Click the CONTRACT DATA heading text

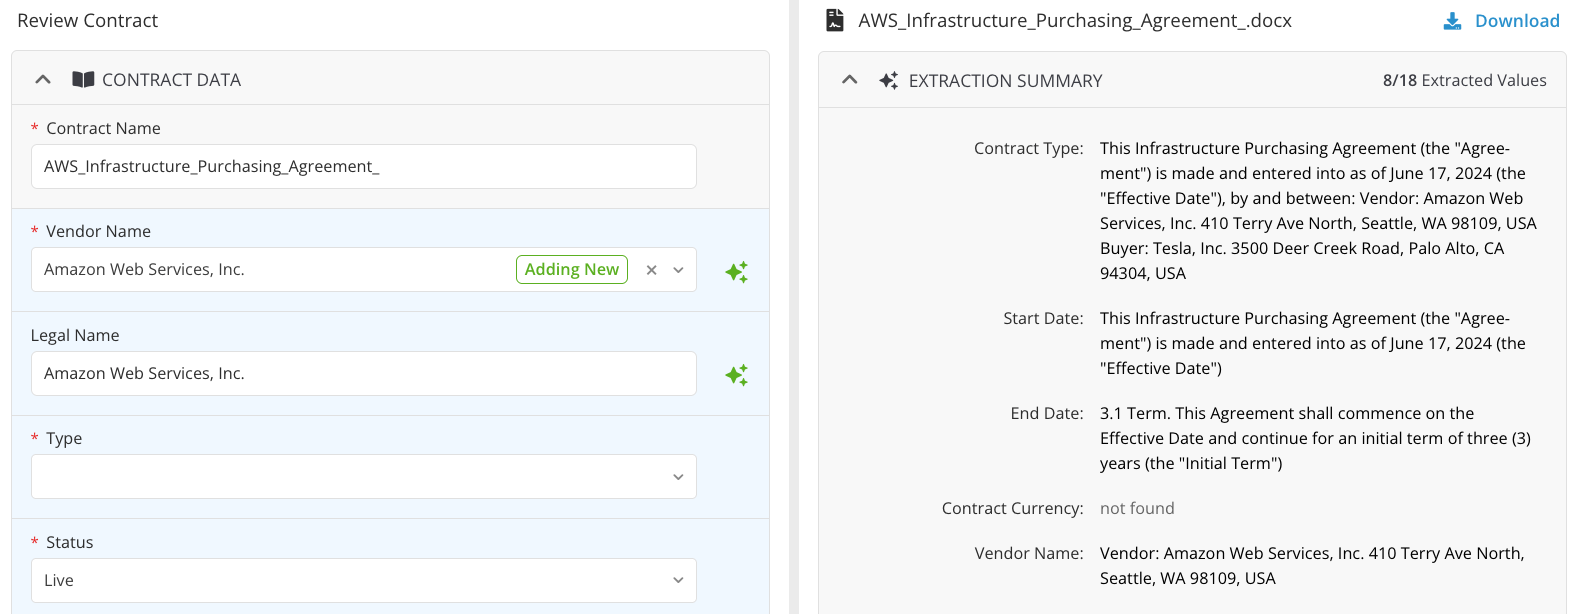(x=171, y=80)
